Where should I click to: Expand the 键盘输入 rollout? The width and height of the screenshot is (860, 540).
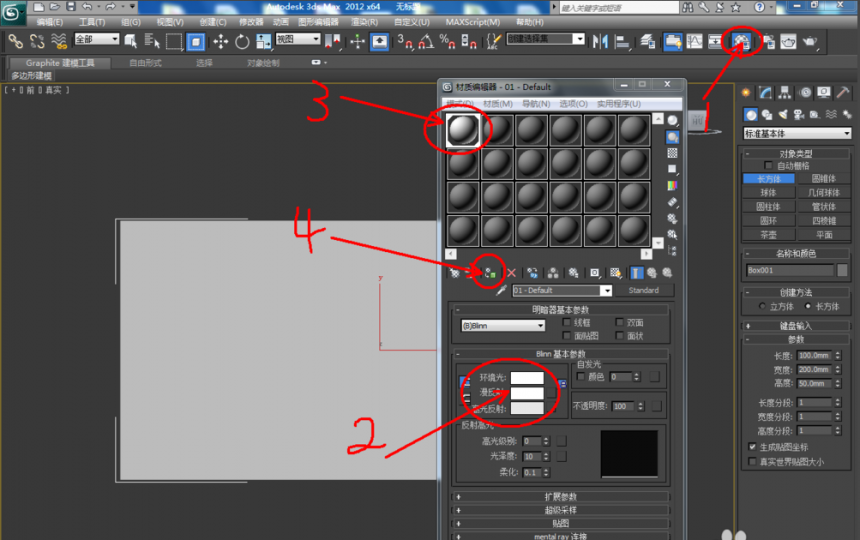pyautogui.click(x=796, y=326)
